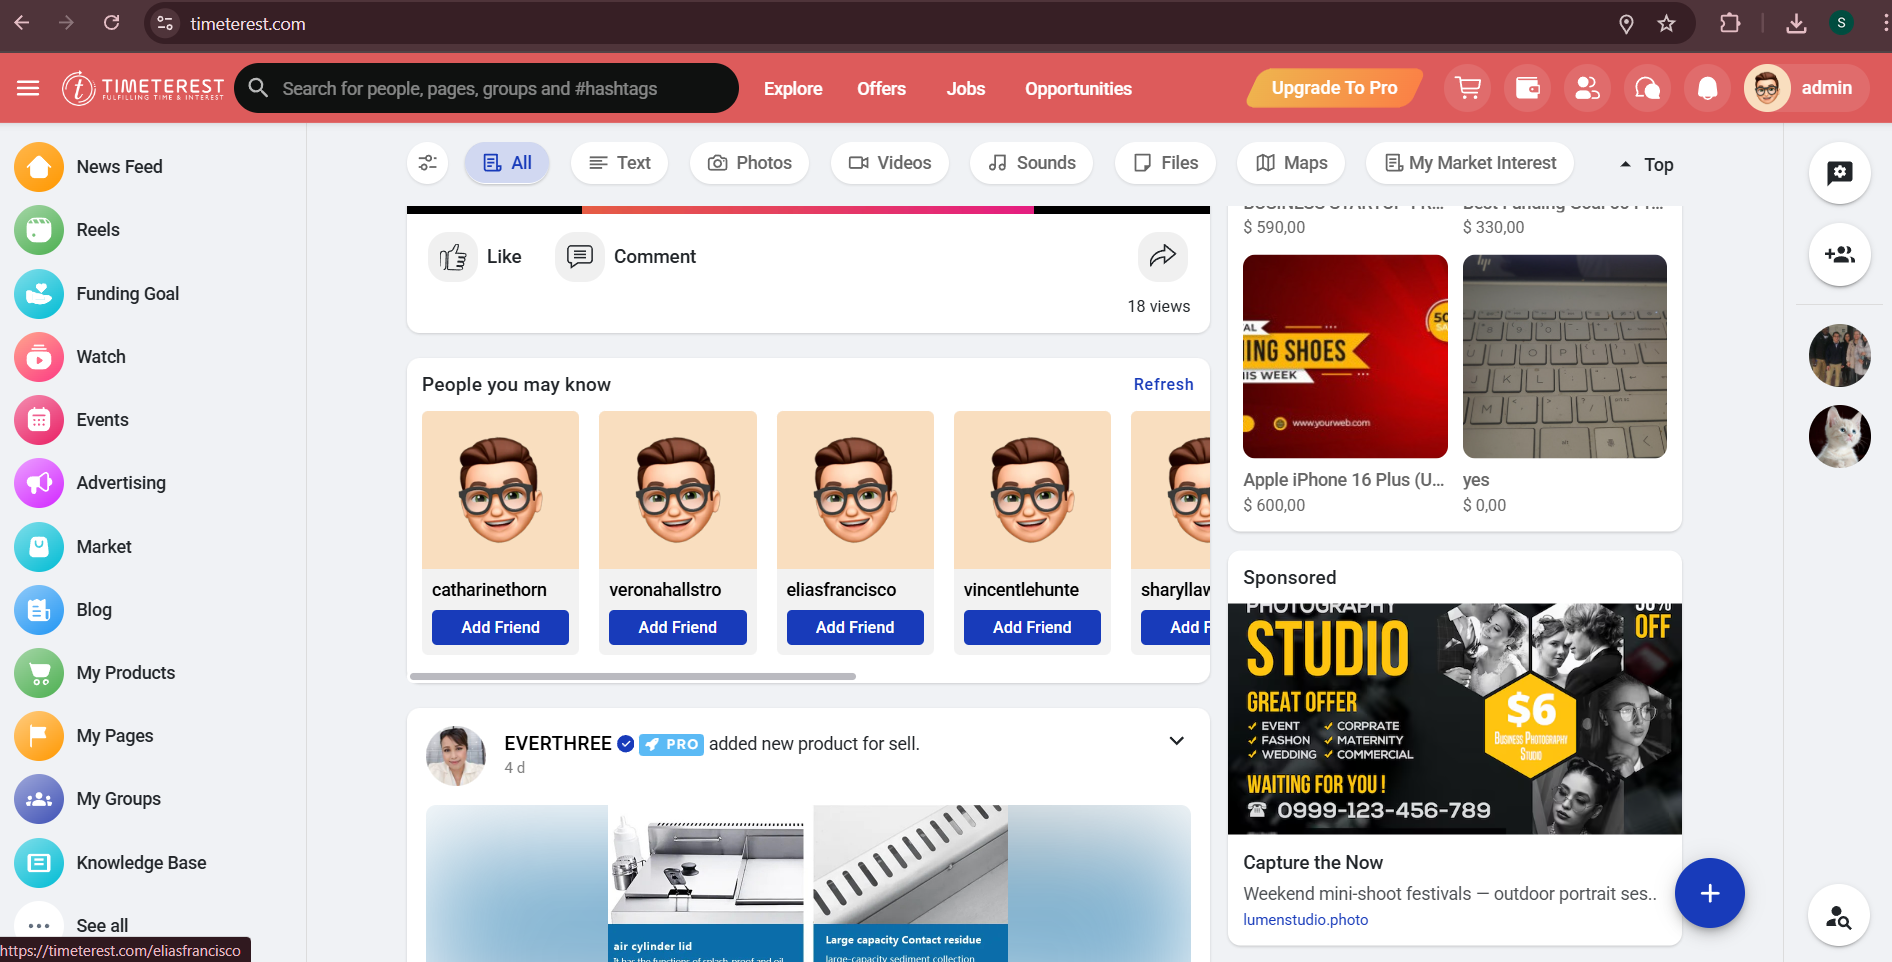
Task: Select the Photos filter tab
Action: point(749,163)
